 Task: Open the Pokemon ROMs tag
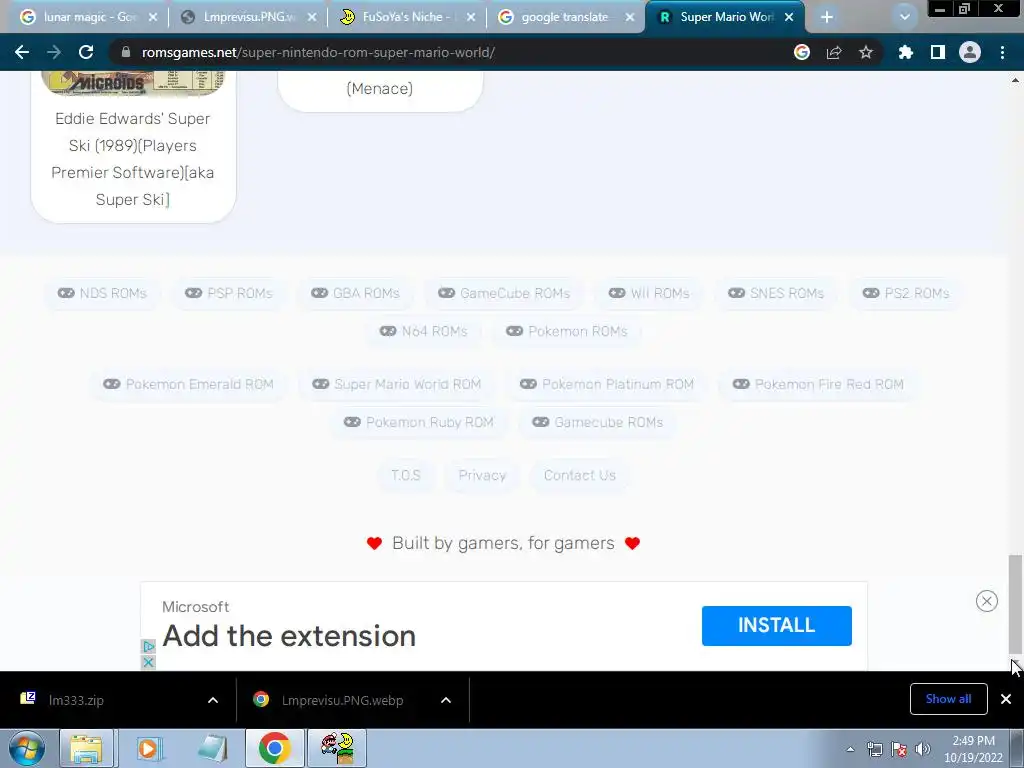point(567,331)
